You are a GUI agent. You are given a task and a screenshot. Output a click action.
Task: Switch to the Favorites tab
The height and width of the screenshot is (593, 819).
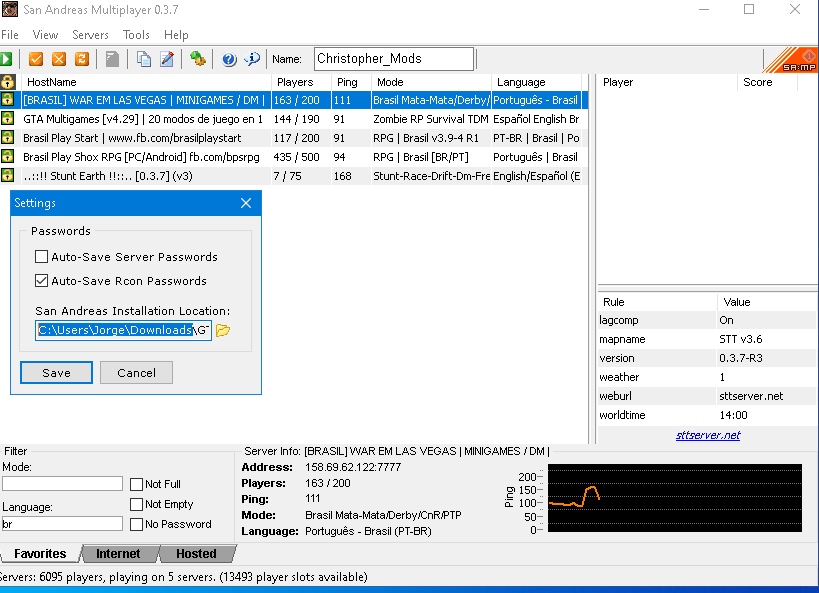pos(40,554)
